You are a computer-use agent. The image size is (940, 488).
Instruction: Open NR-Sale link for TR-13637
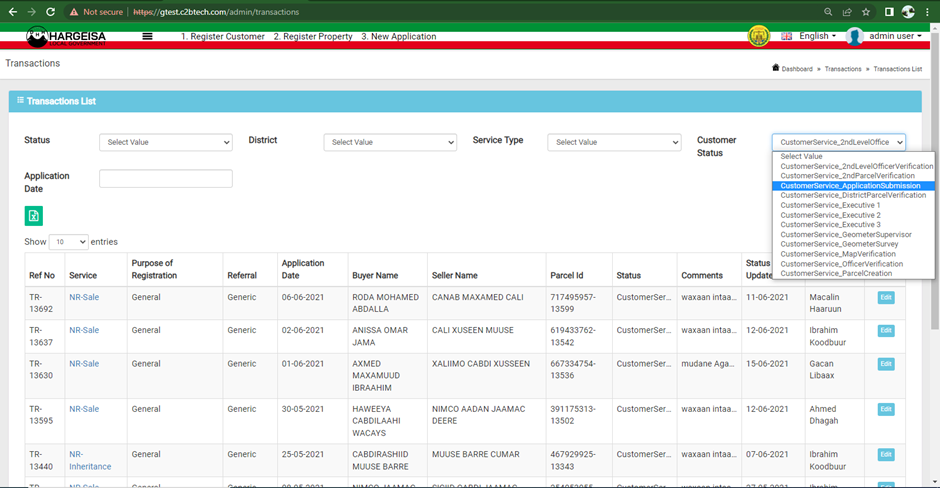pos(84,330)
